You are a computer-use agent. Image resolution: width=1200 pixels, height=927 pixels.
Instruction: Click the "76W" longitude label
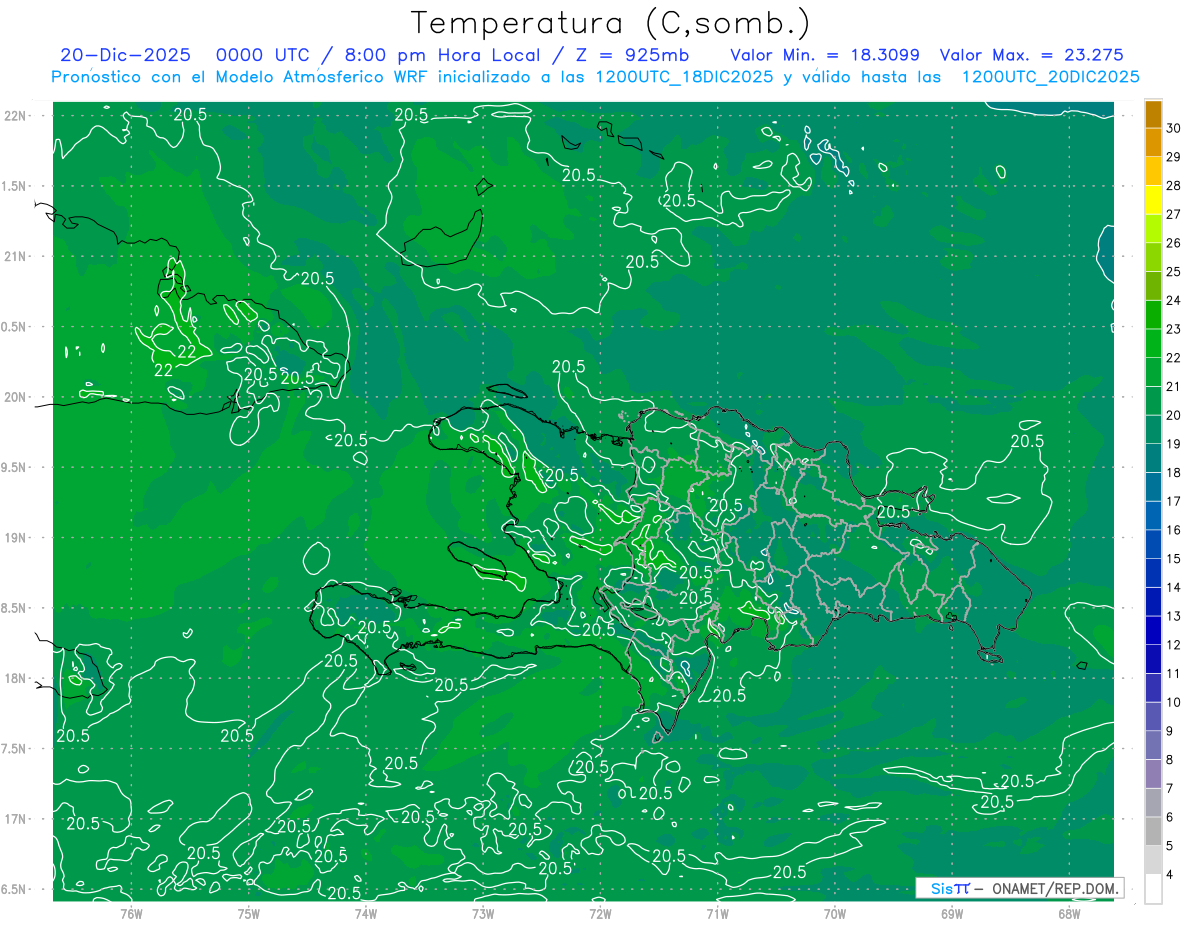tap(131, 913)
